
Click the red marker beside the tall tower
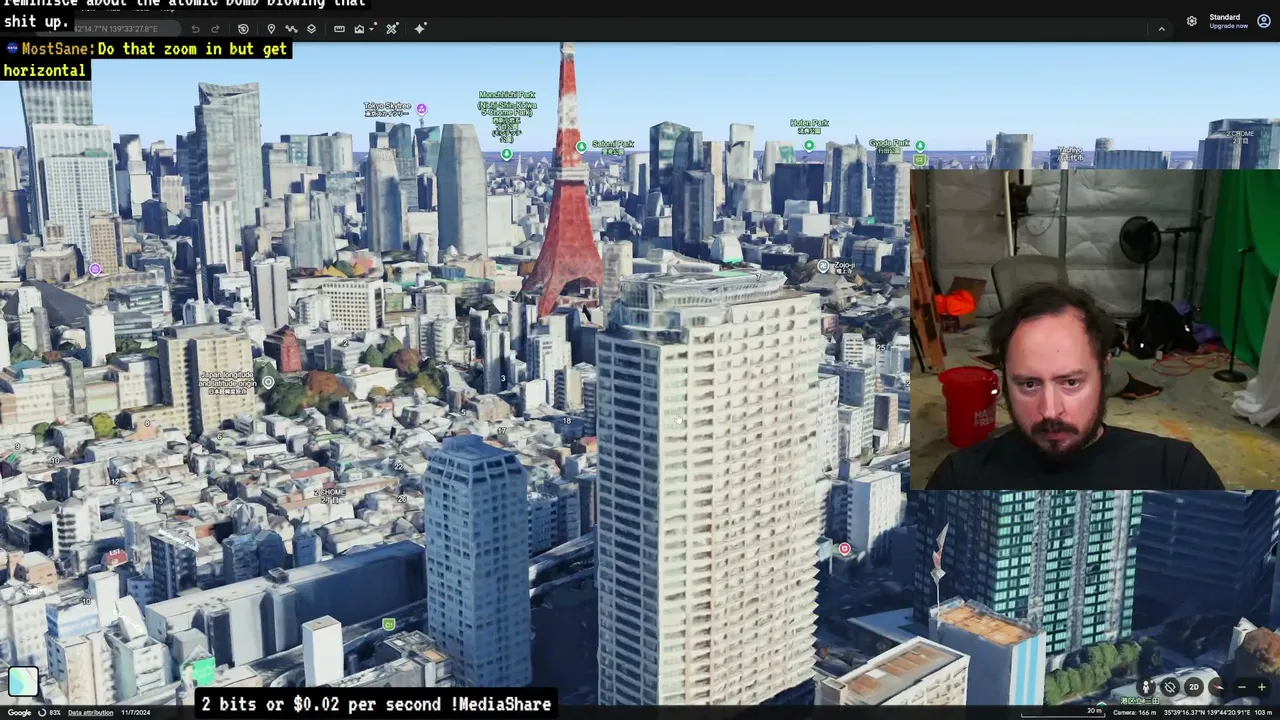845,549
